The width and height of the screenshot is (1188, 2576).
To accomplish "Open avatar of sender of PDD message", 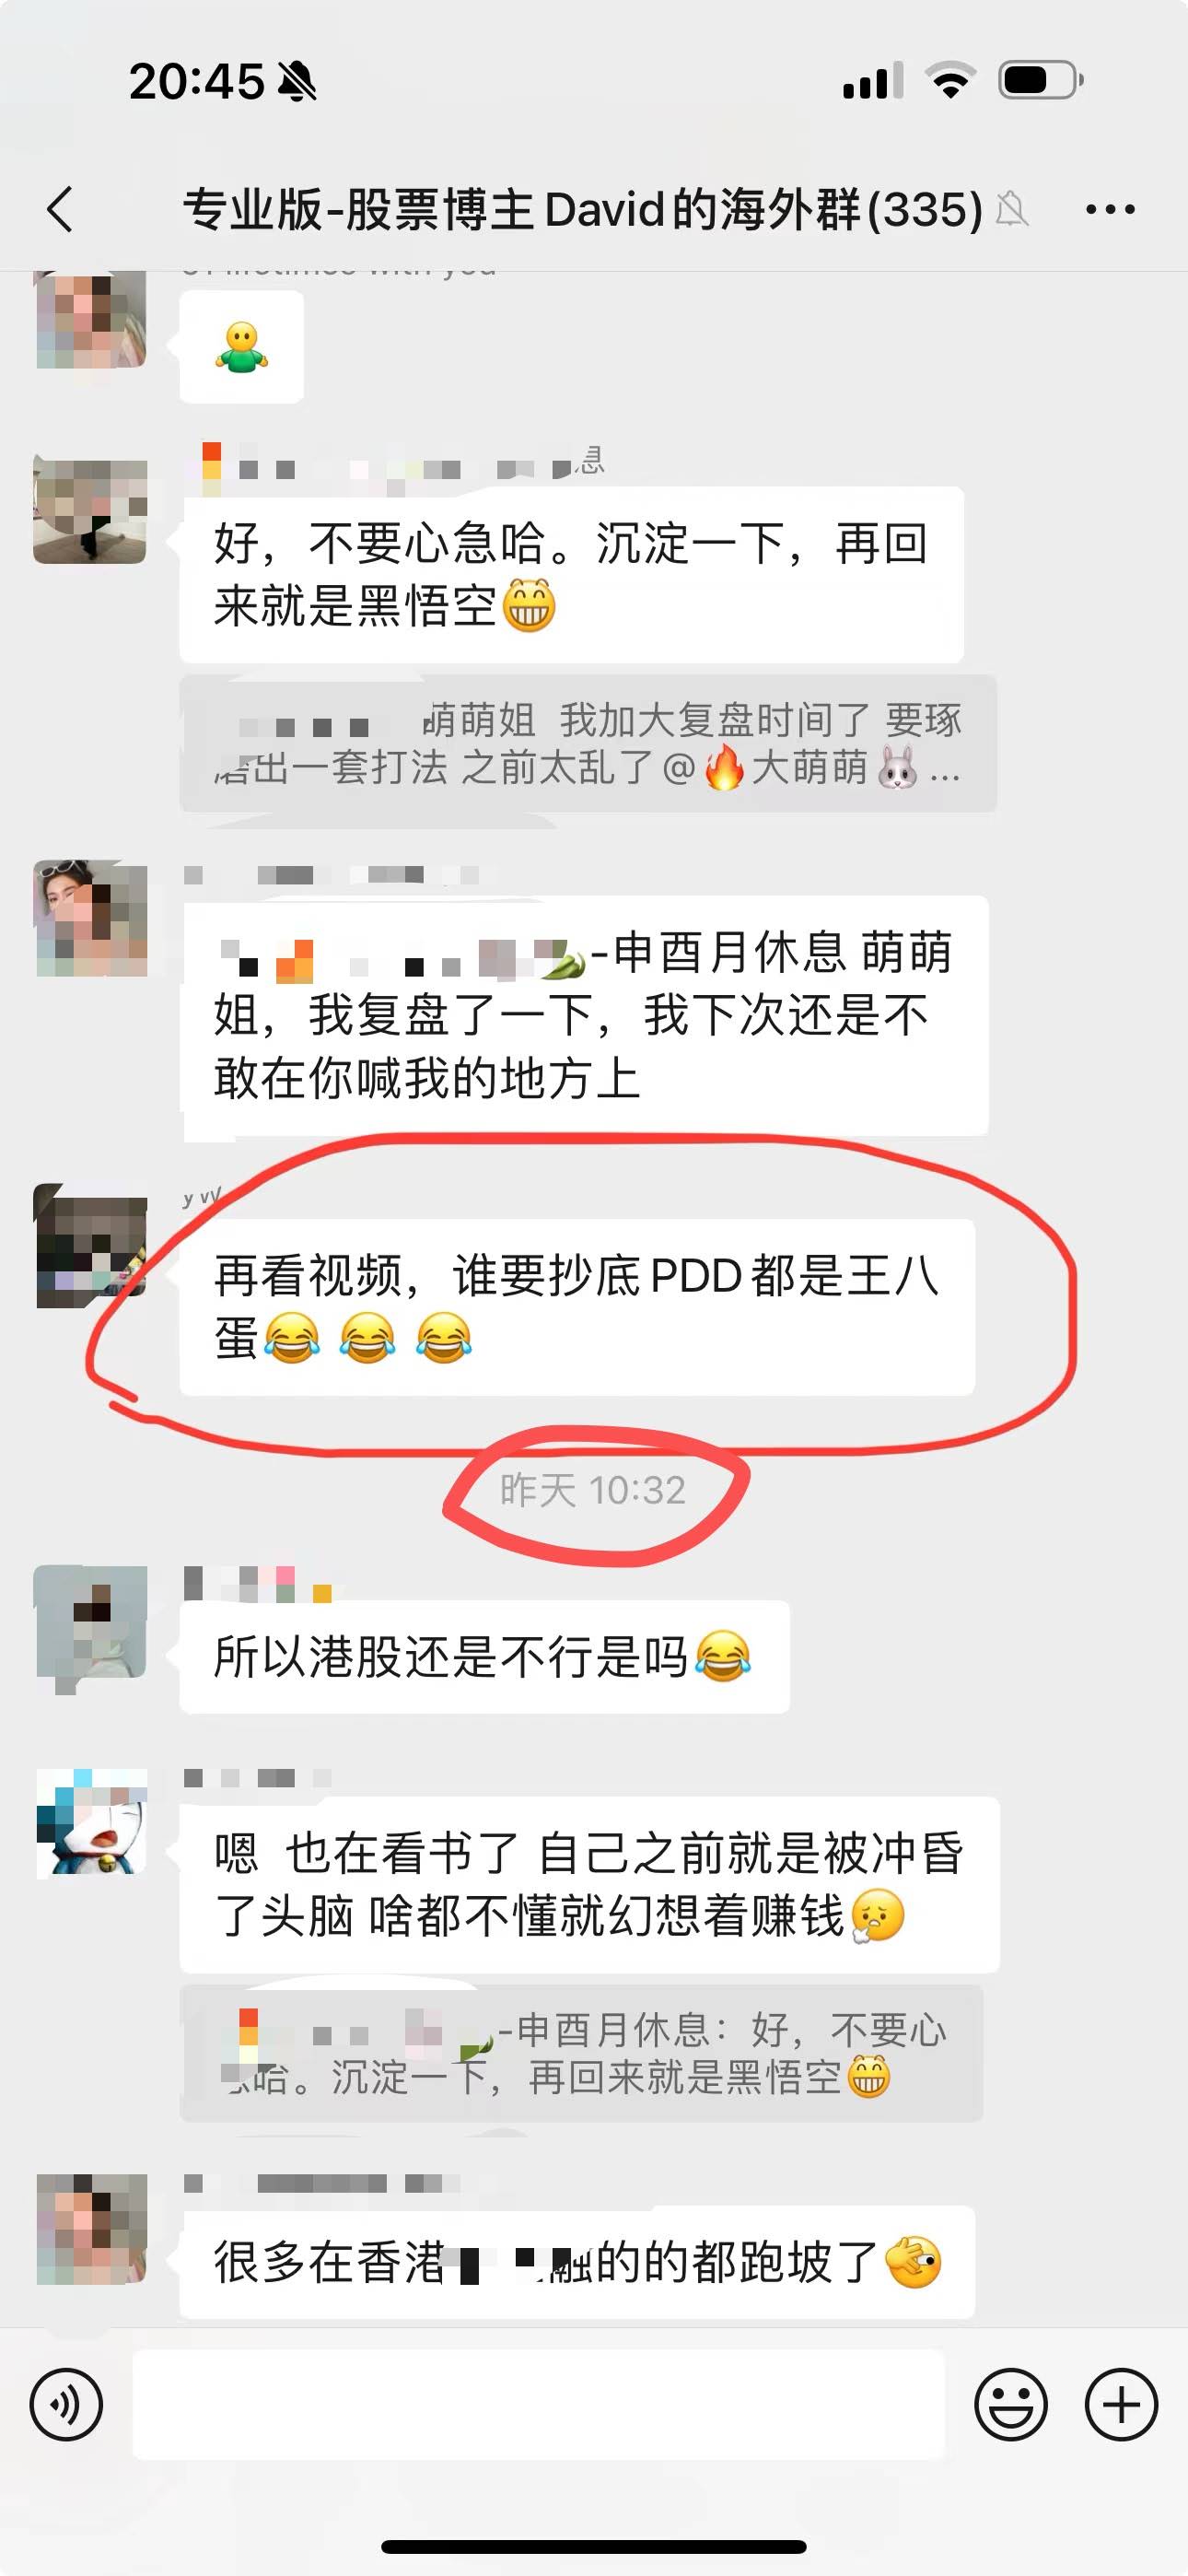I will point(91,1246).
